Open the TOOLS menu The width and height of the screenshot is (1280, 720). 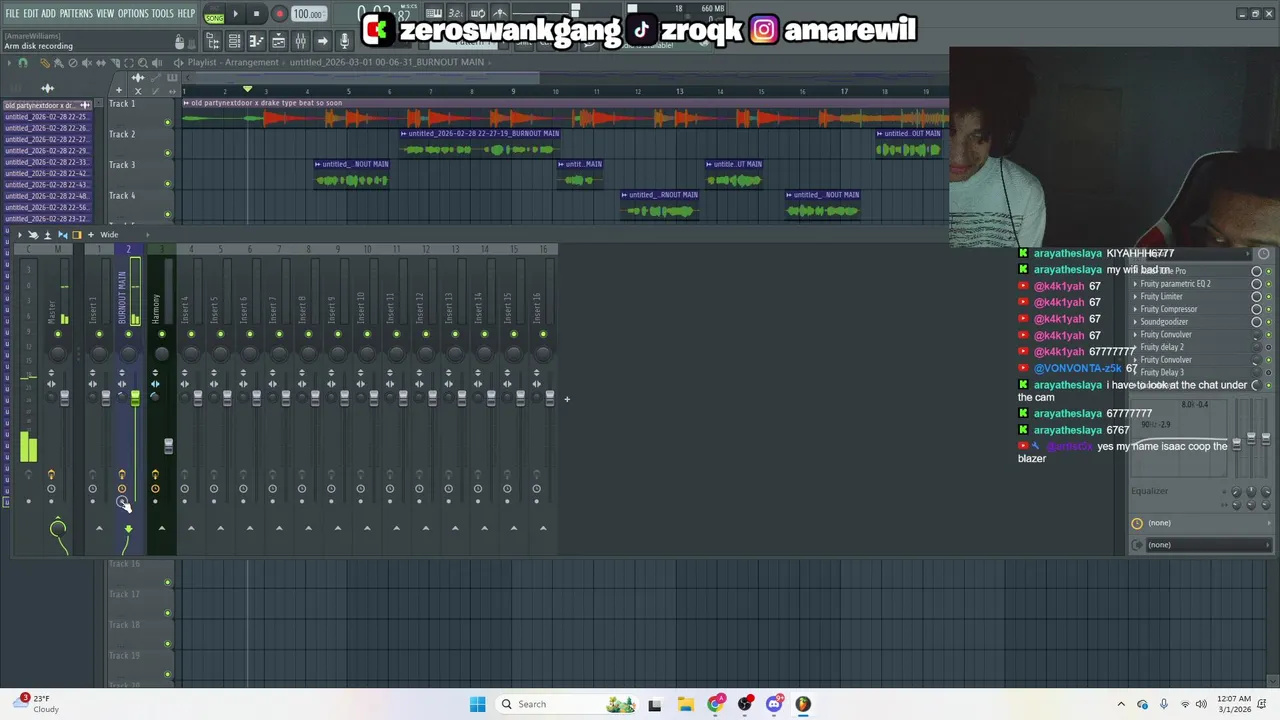(163, 14)
